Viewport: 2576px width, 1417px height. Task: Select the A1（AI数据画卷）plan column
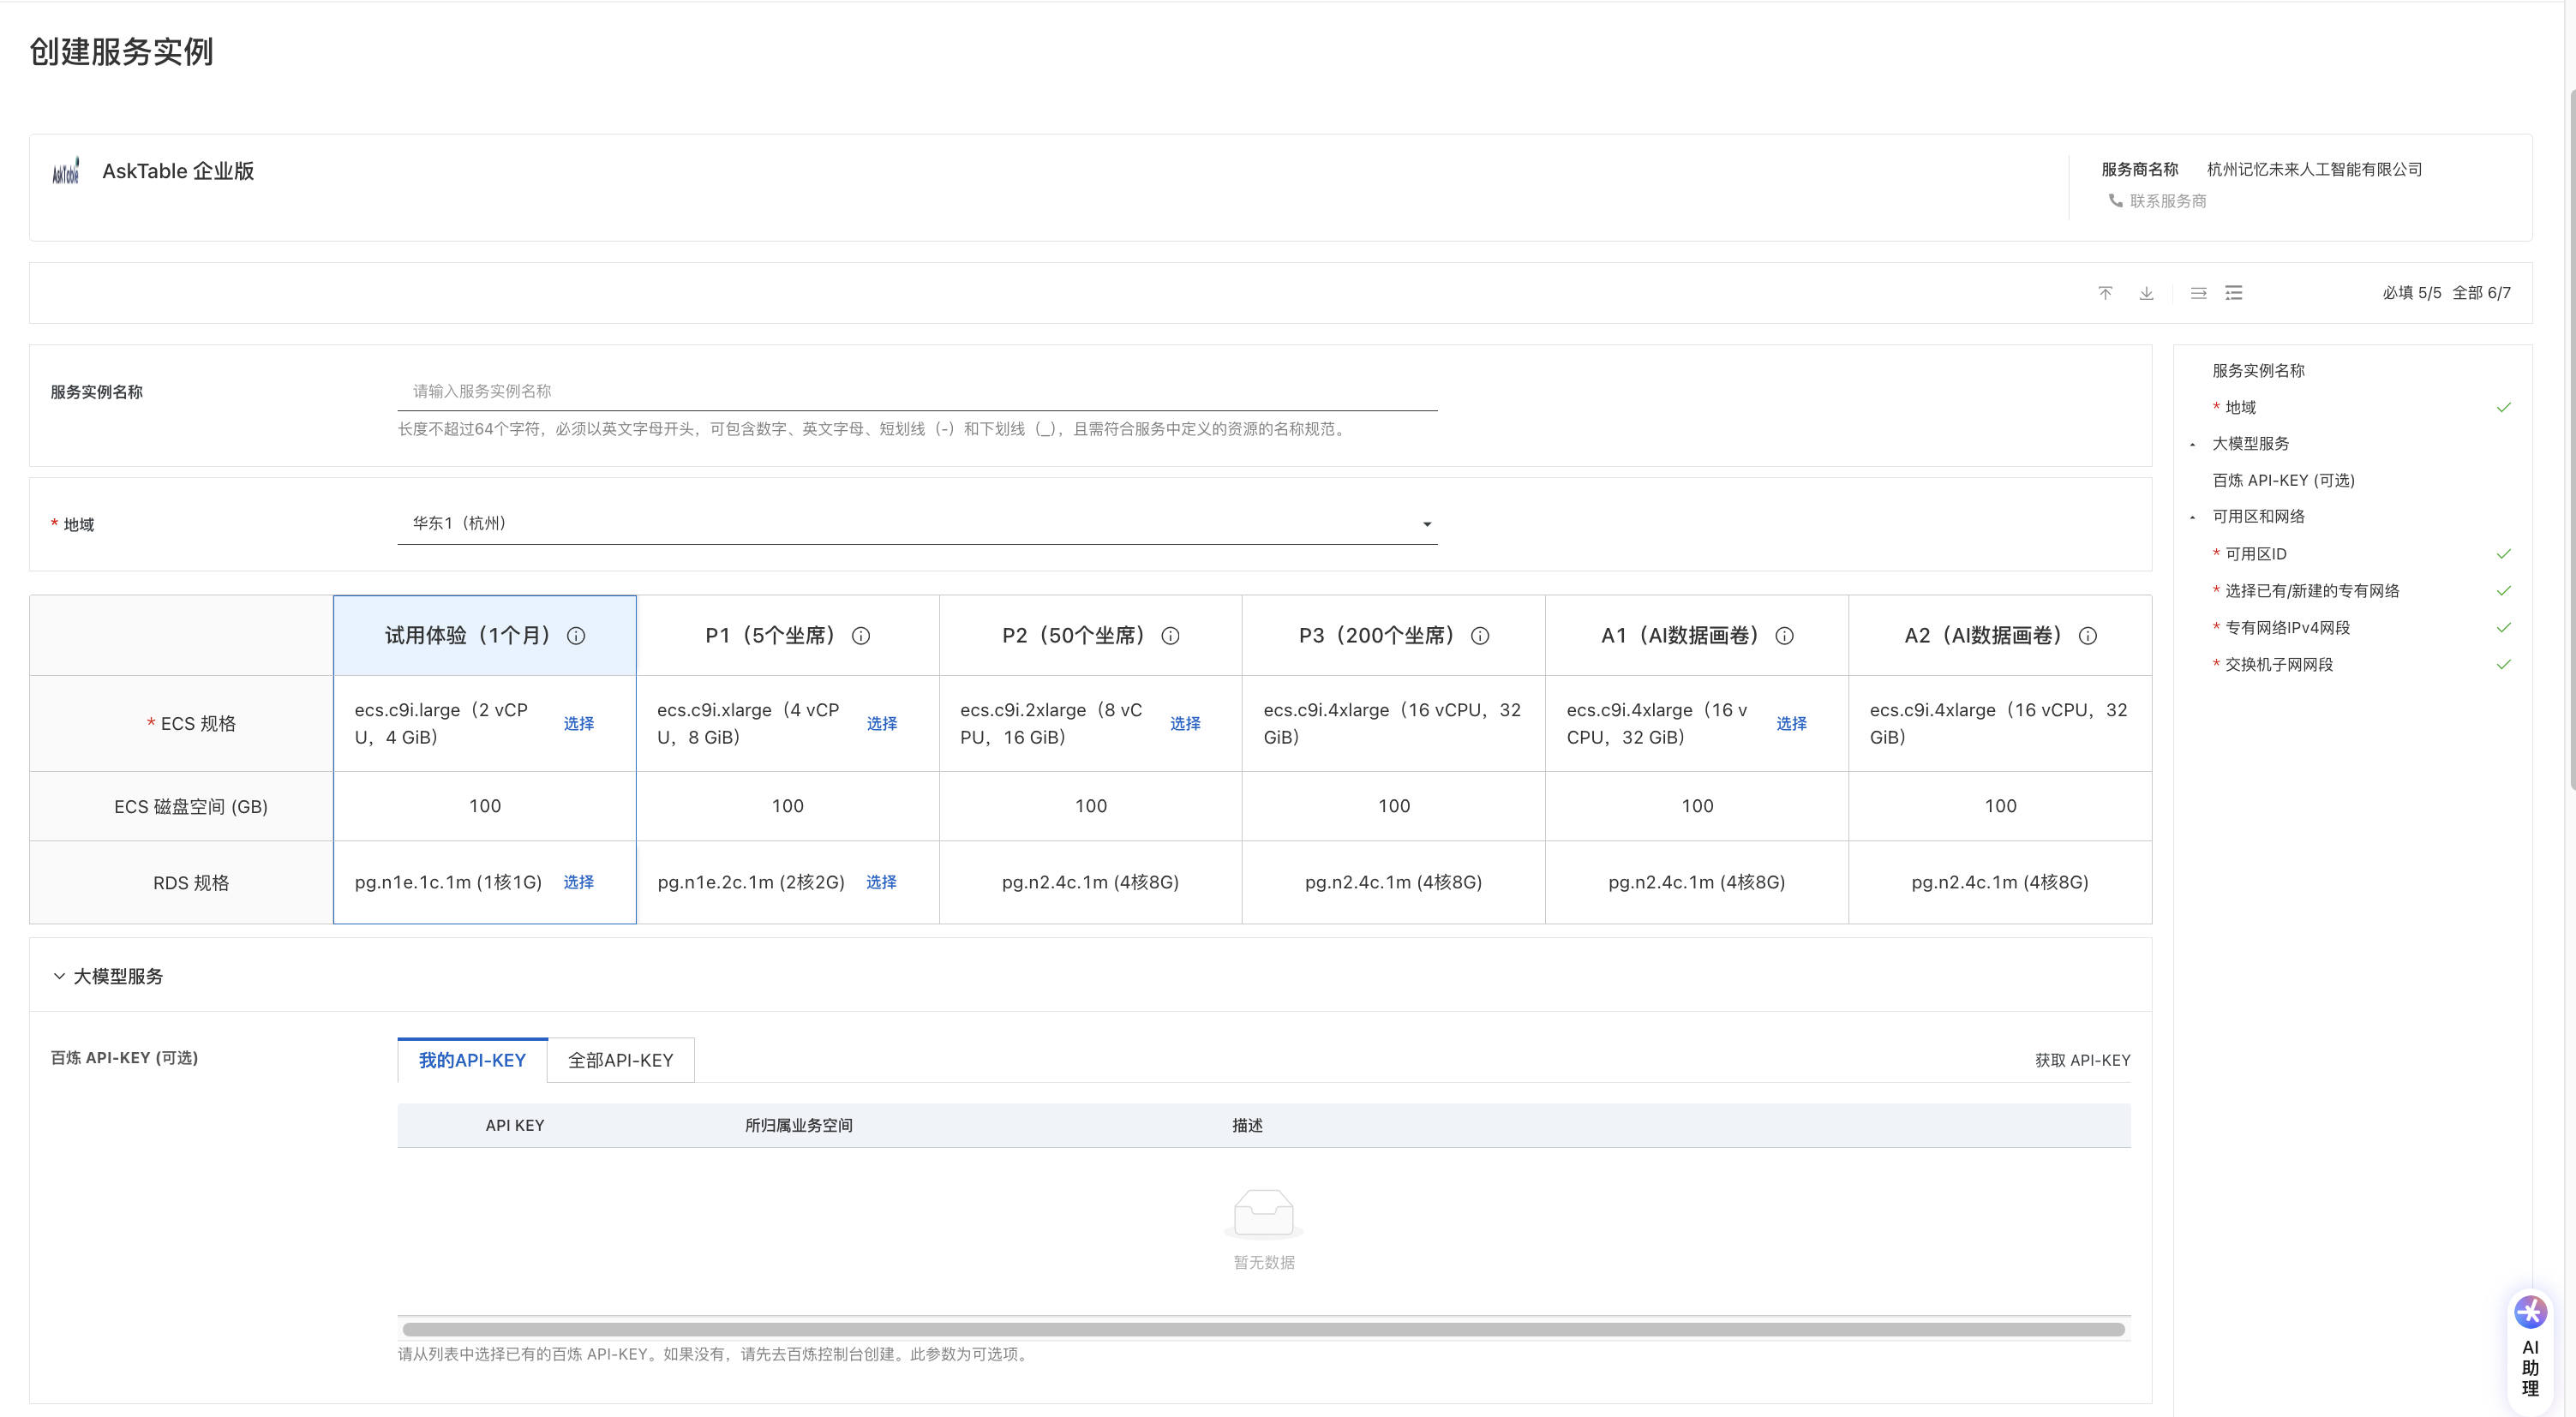click(1680, 636)
